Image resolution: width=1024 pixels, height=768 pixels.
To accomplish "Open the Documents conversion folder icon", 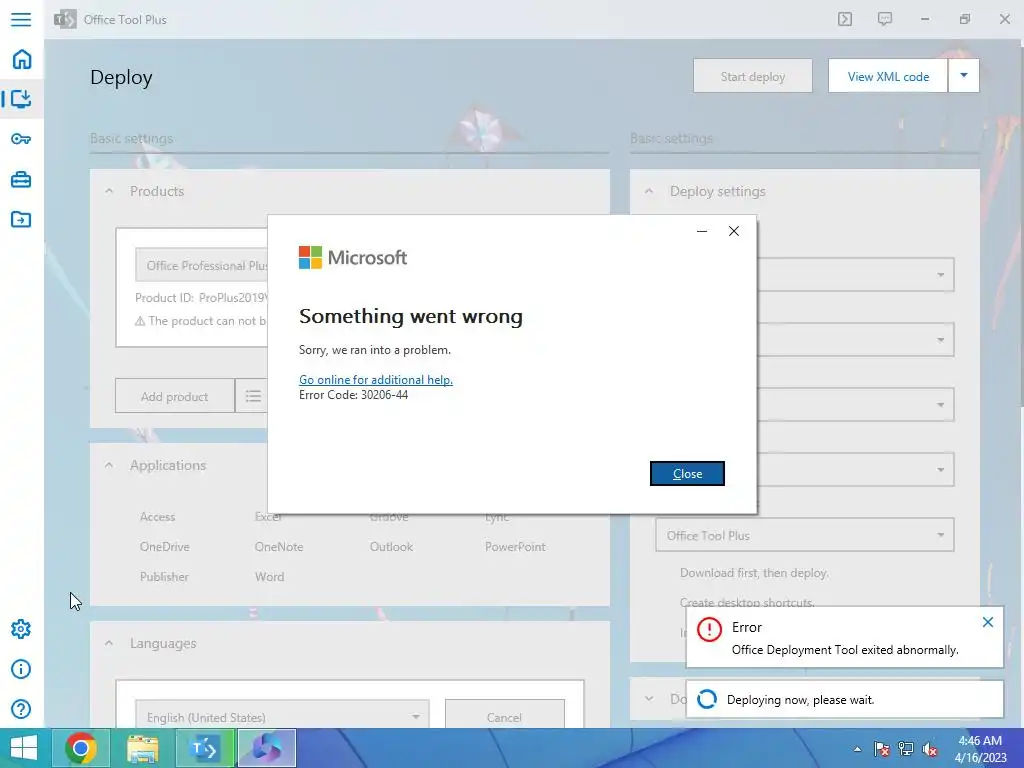I will pos(21,219).
